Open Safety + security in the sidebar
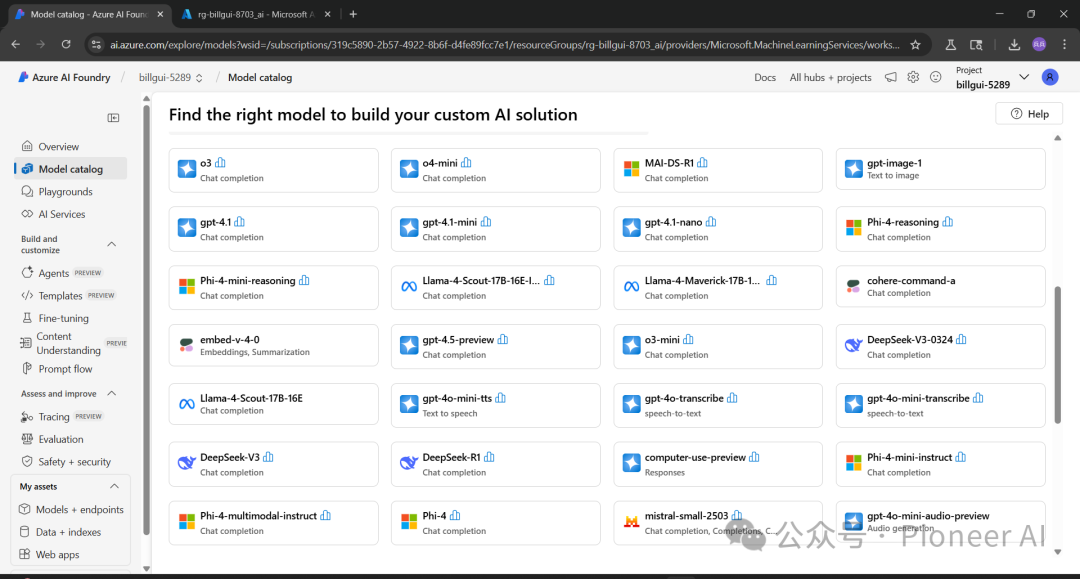The width and height of the screenshot is (1080, 579). pyautogui.click(x=70, y=462)
